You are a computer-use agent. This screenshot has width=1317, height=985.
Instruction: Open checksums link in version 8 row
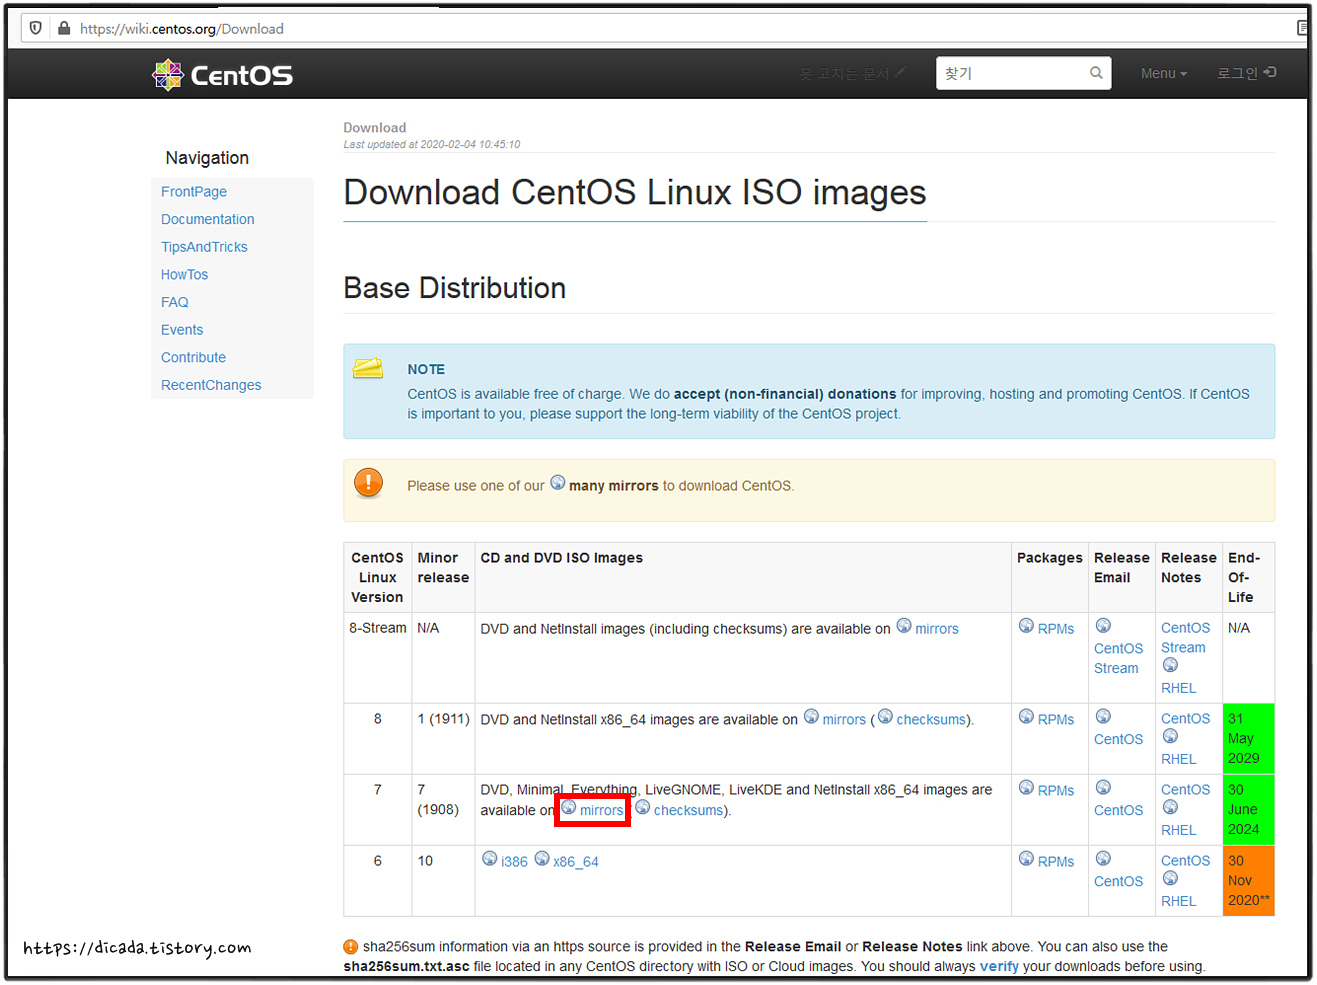pyautogui.click(x=931, y=720)
